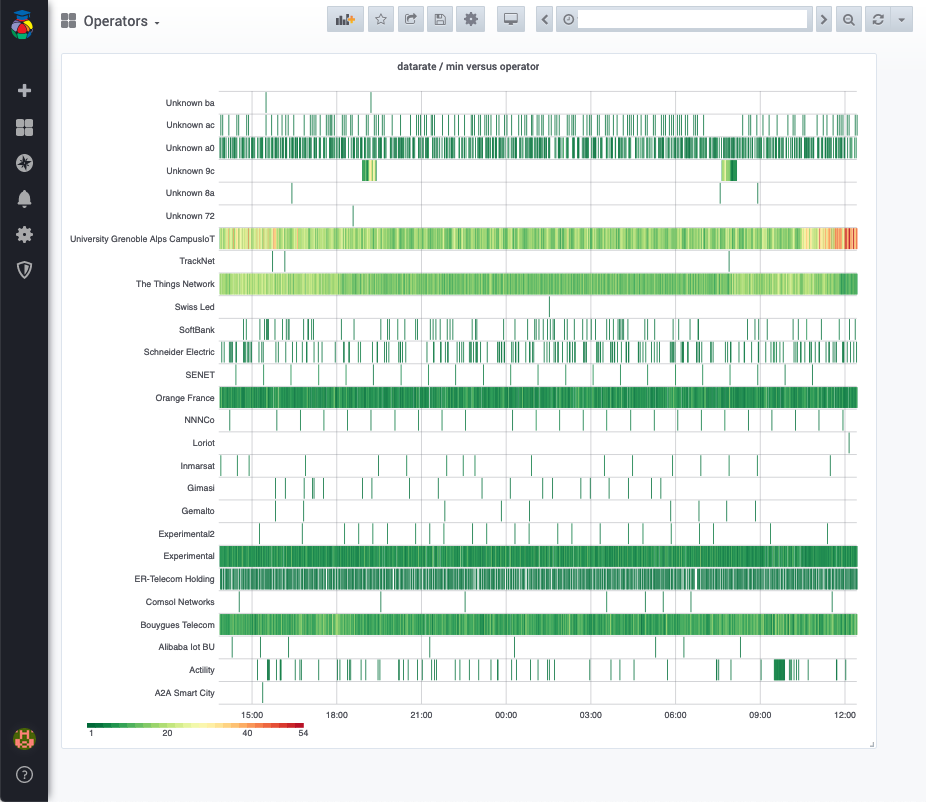Click the 09:00 time axis label

click(x=760, y=715)
